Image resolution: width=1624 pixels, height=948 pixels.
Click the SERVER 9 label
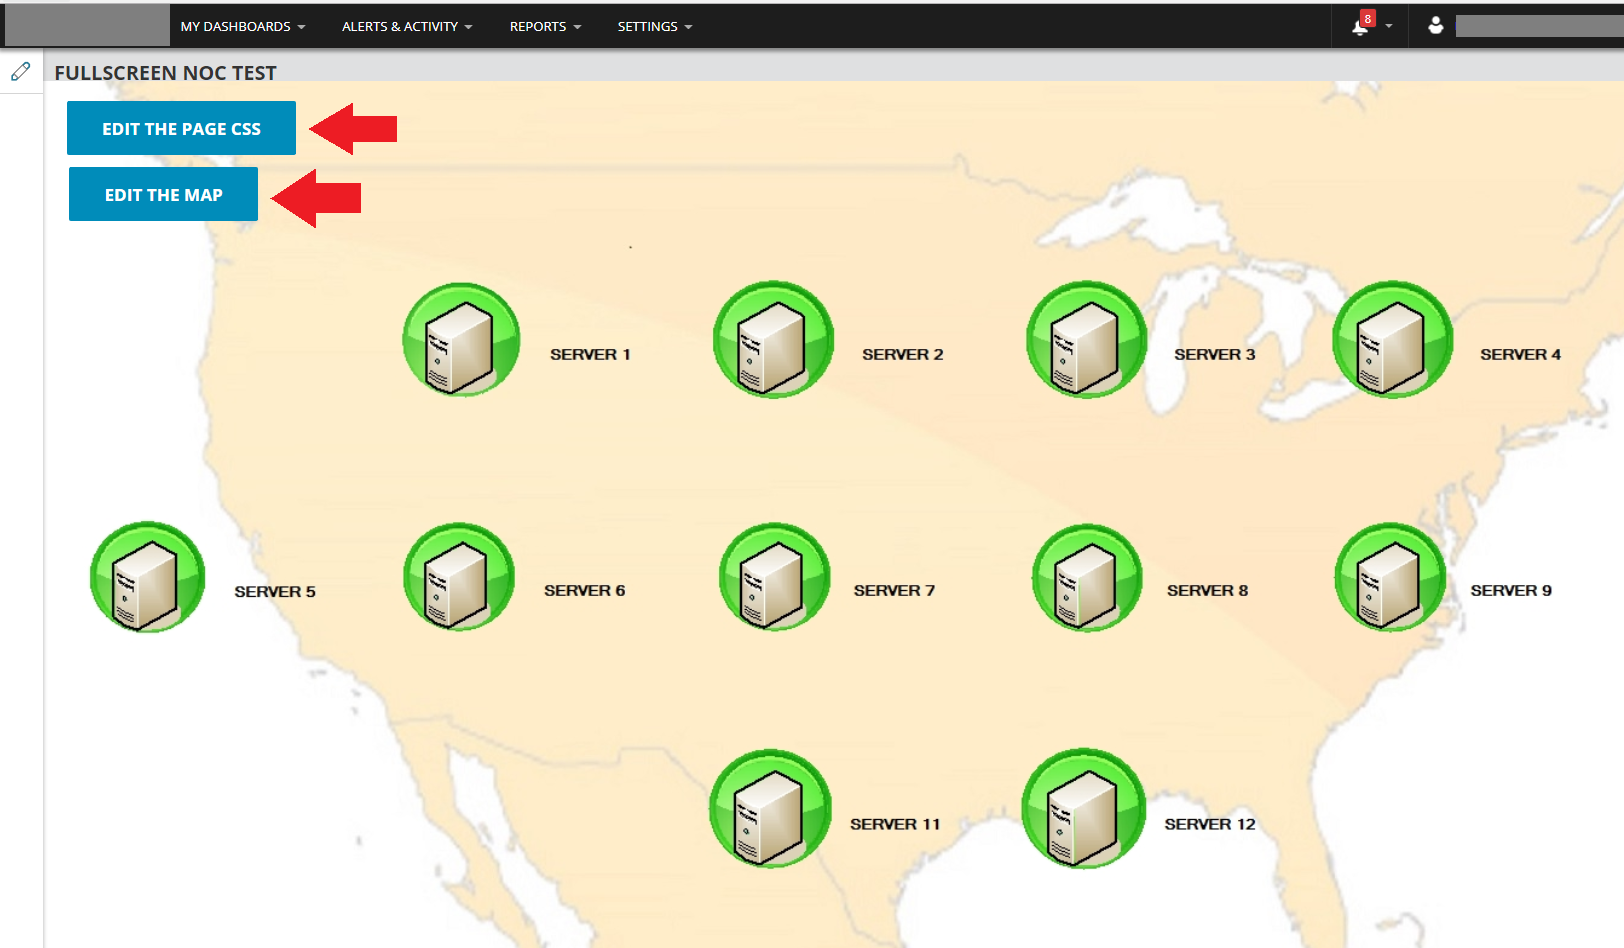tap(1512, 591)
